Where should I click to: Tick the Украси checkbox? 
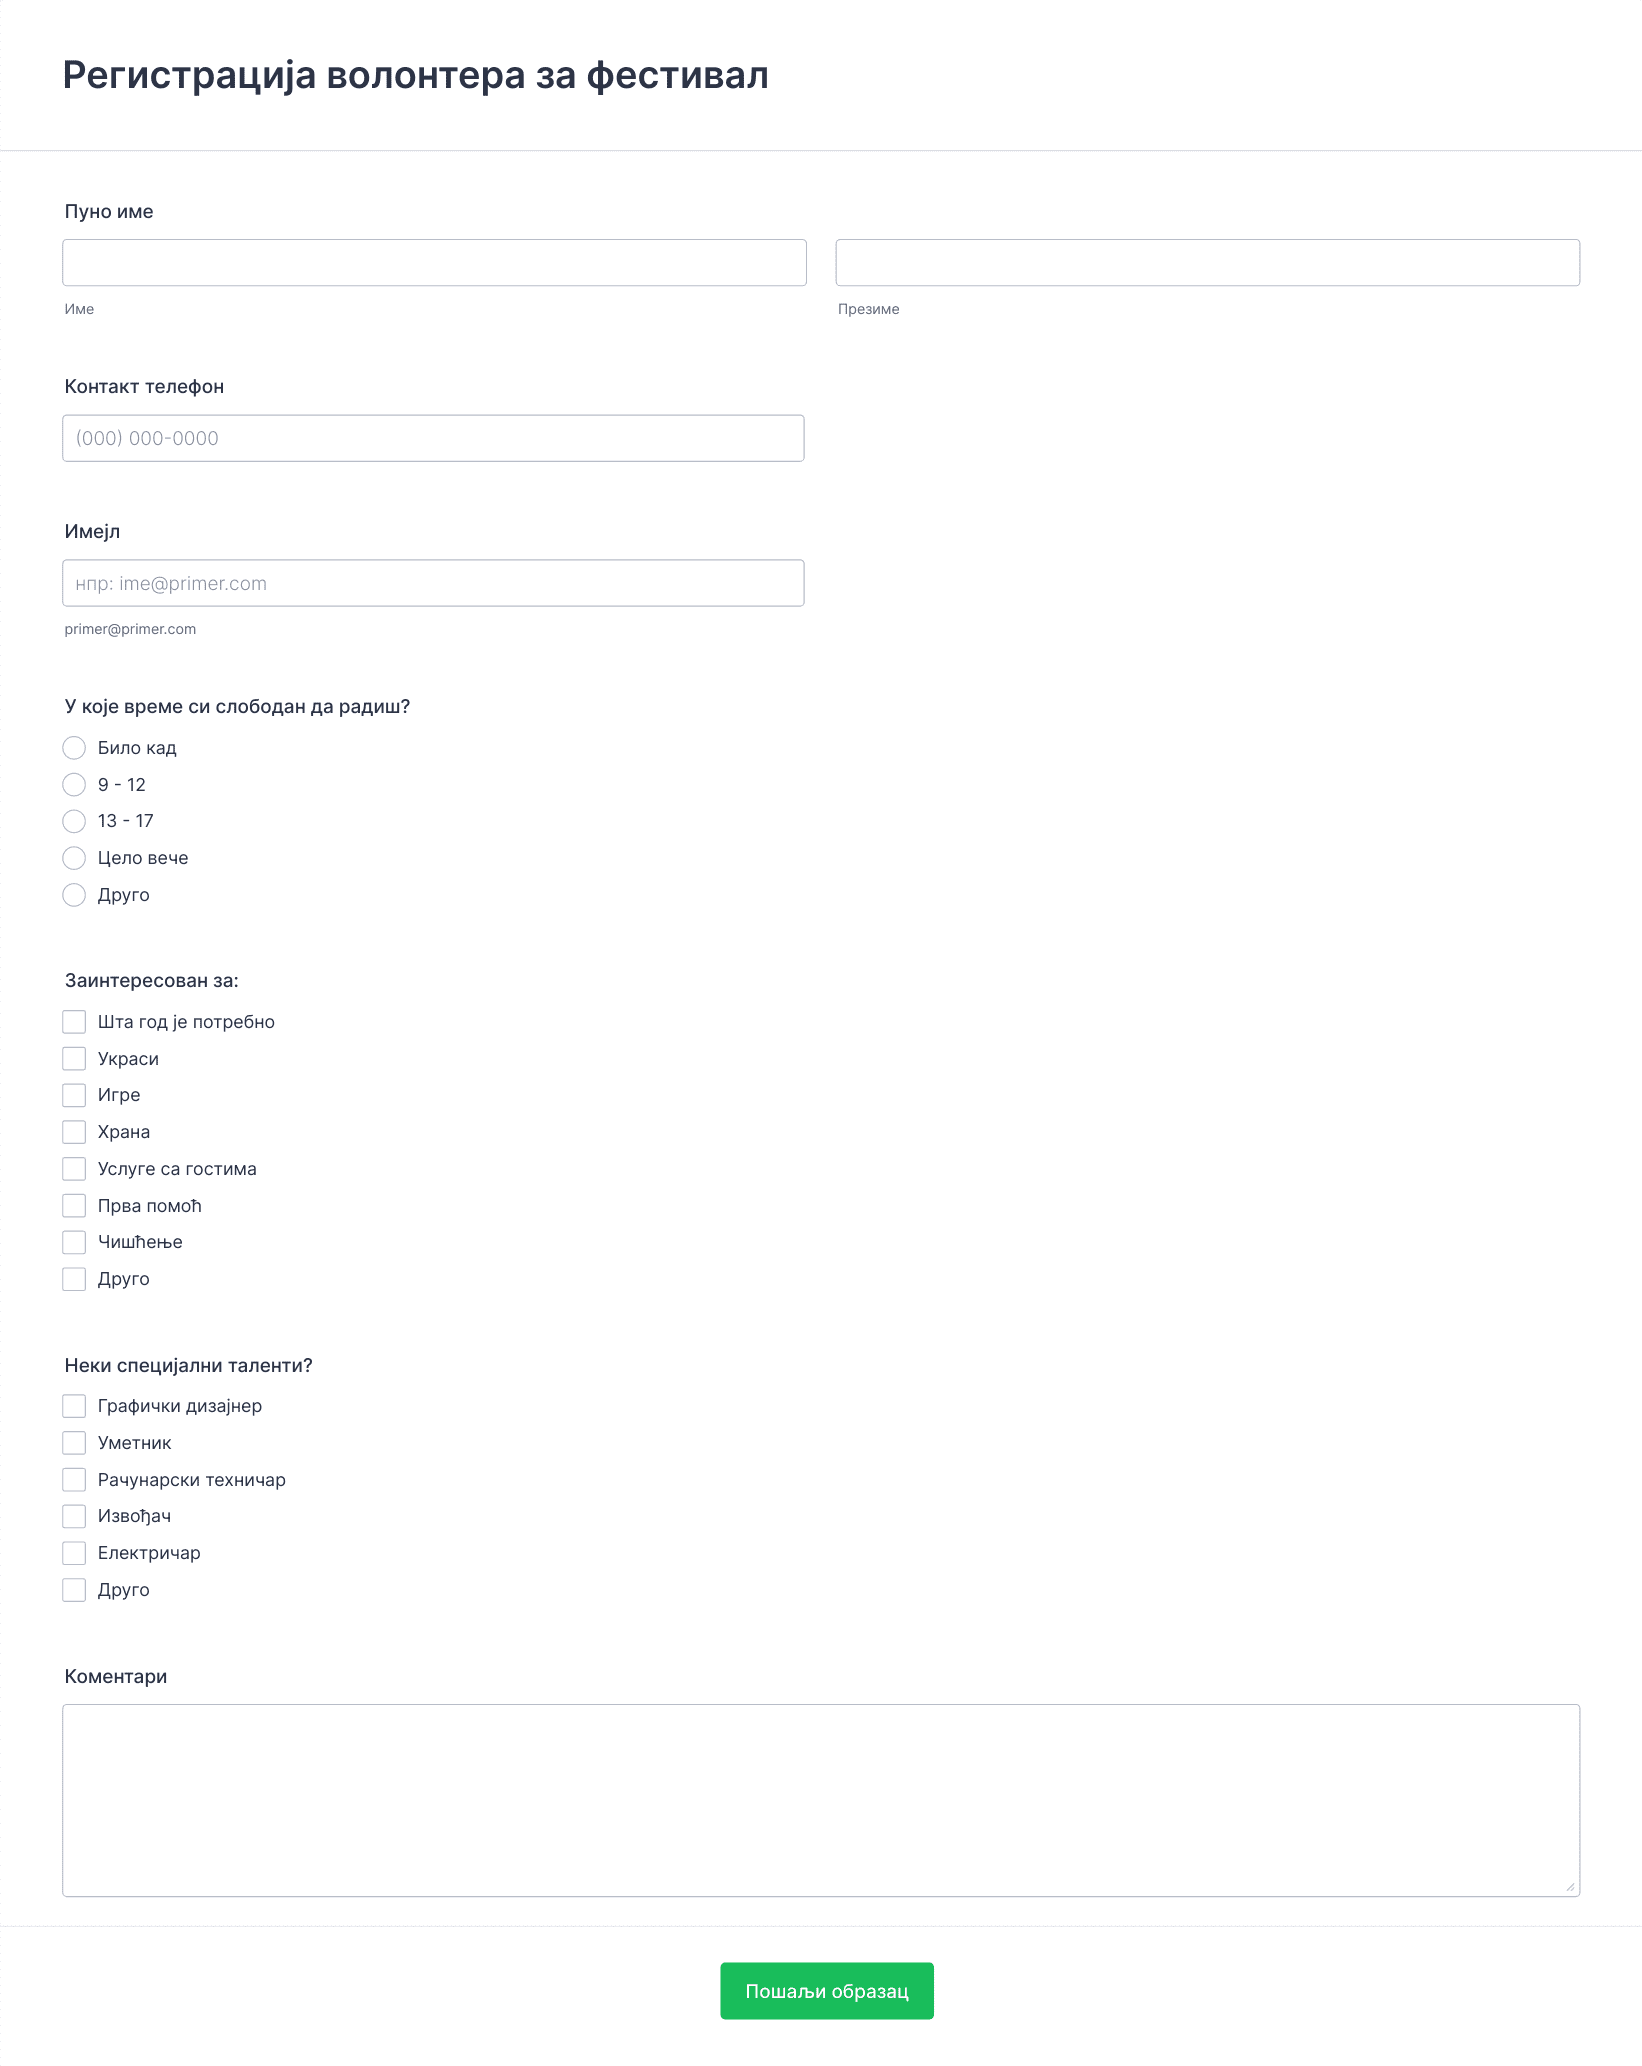(74, 1059)
